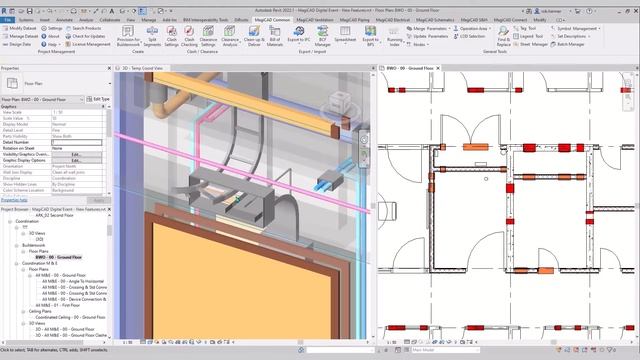Switch to the MagiCAD Piping tab
This screenshot has height=360, width=640.
(354, 20)
